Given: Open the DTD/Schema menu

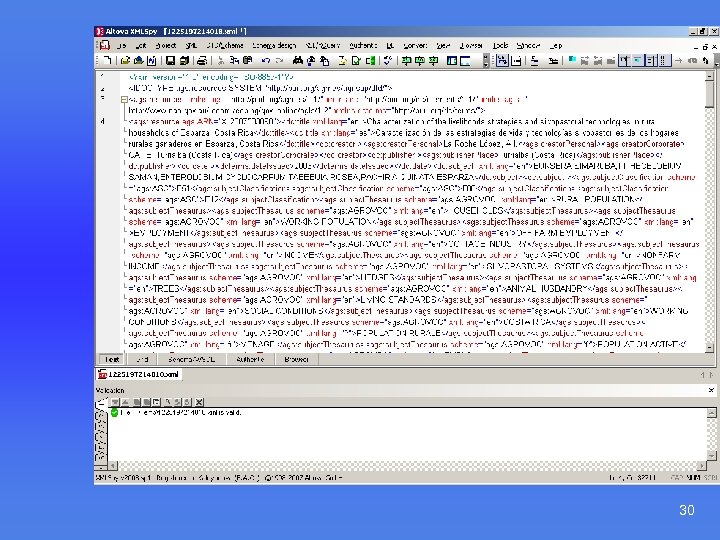Looking at the screenshot, I should [225, 45].
